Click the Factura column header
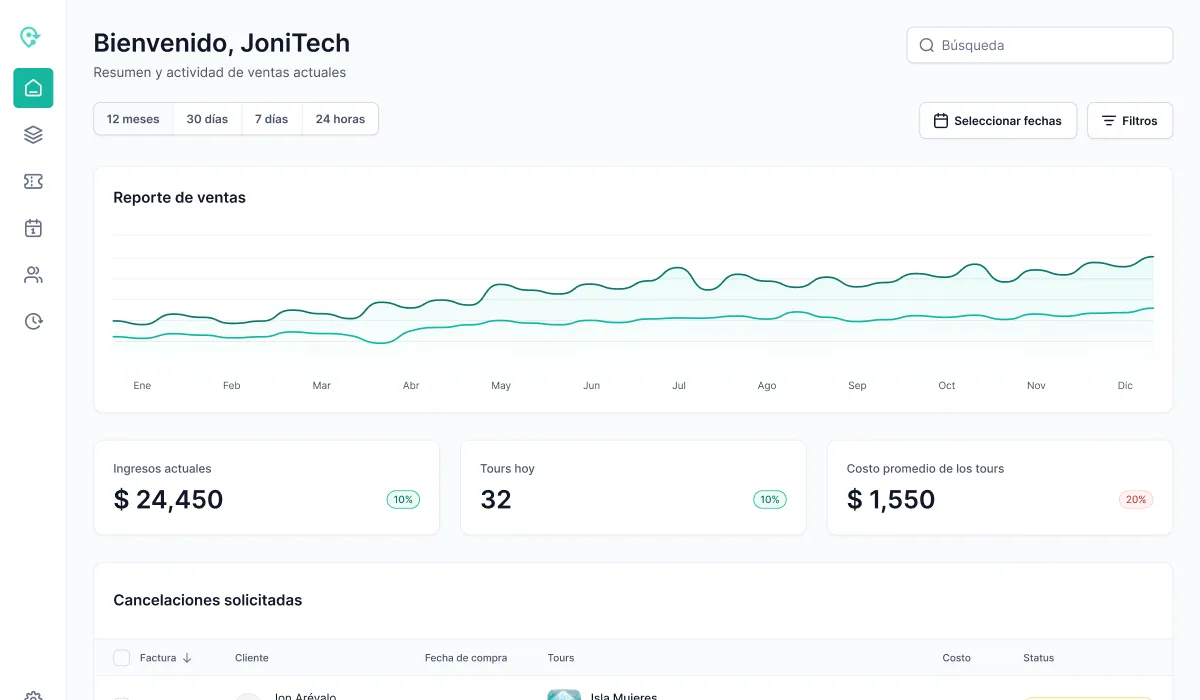Viewport: 1200px width, 700px height. tap(158, 658)
